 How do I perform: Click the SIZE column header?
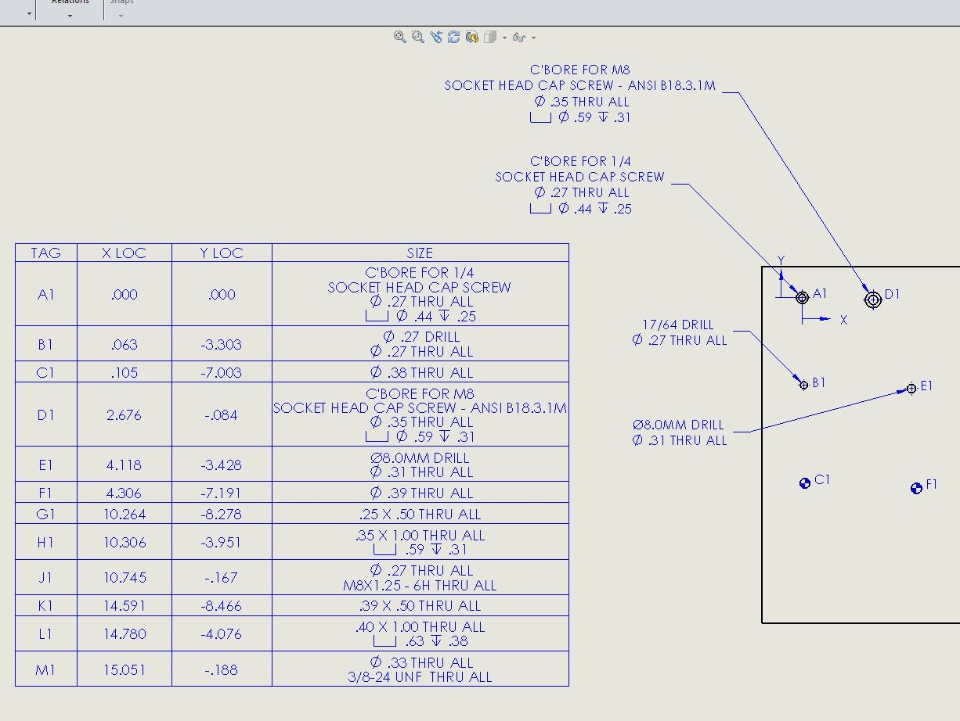click(420, 253)
